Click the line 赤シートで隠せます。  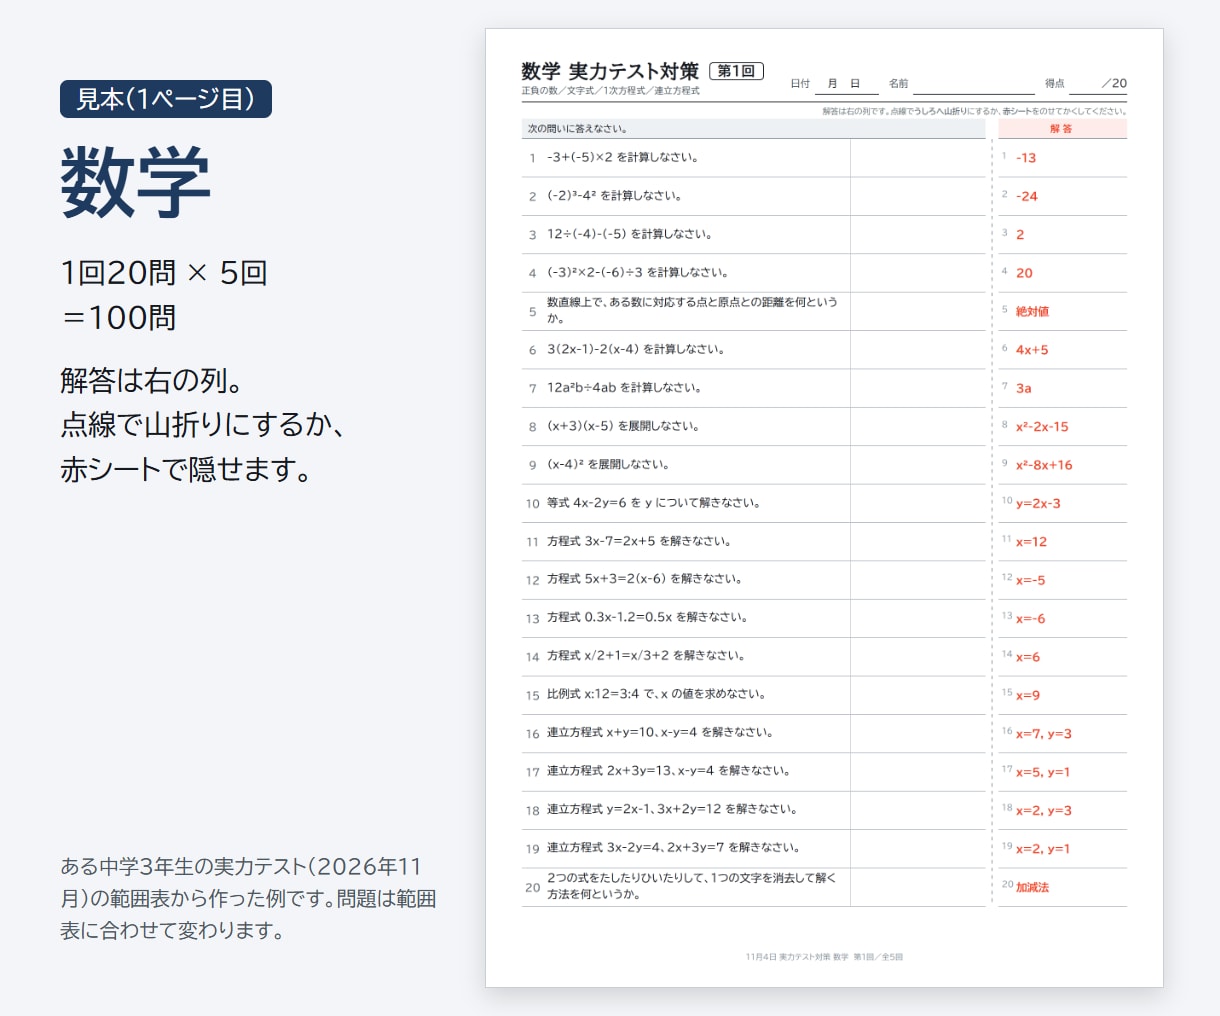pyautogui.click(x=187, y=469)
